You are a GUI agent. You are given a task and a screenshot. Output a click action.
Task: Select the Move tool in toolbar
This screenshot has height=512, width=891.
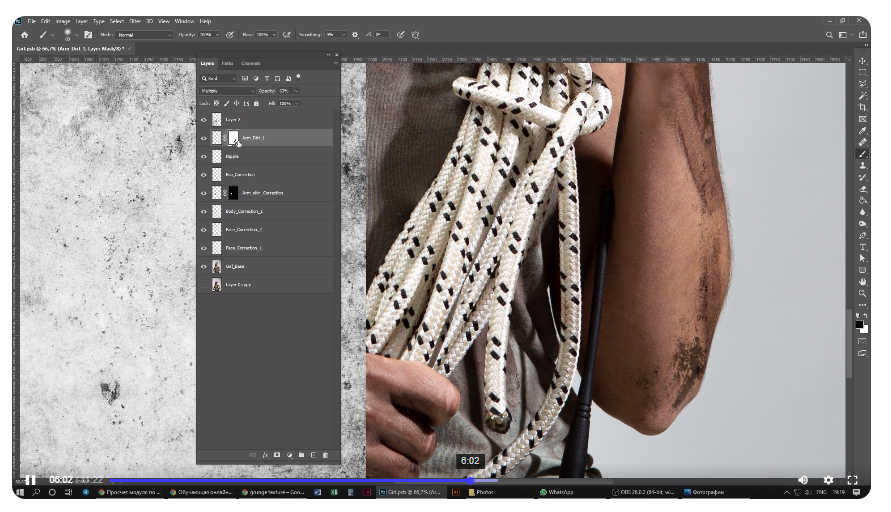pyautogui.click(x=863, y=62)
